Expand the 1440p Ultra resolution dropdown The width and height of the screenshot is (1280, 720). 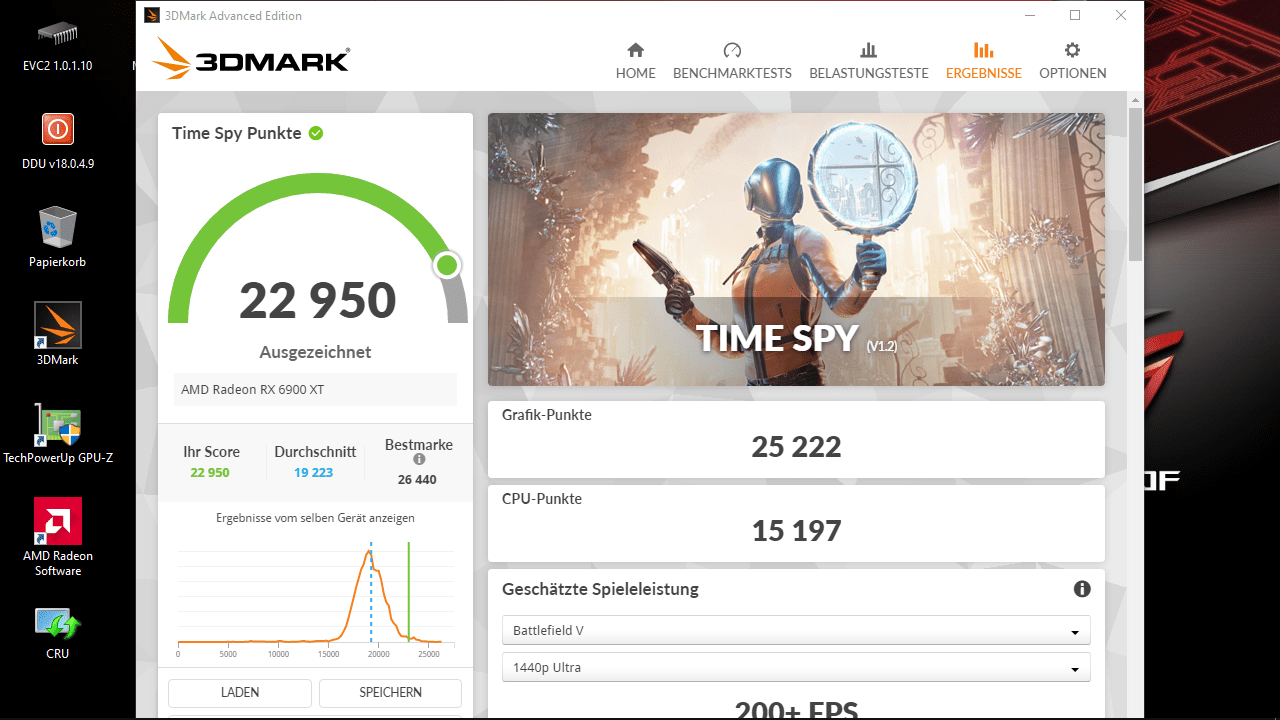tap(796, 668)
